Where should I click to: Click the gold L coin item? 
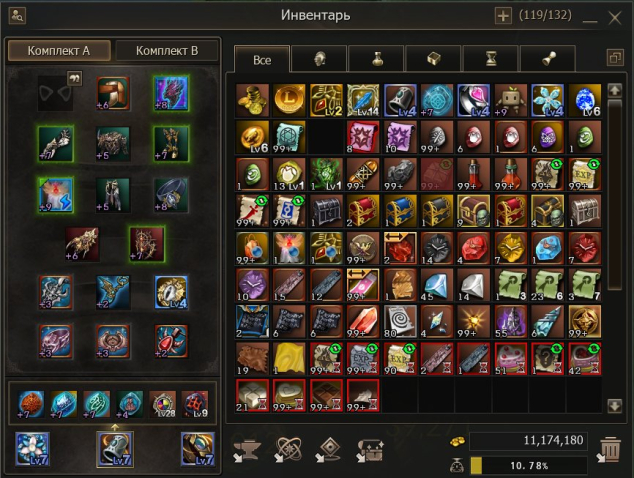pyautogui.click(x=289, y=100)
